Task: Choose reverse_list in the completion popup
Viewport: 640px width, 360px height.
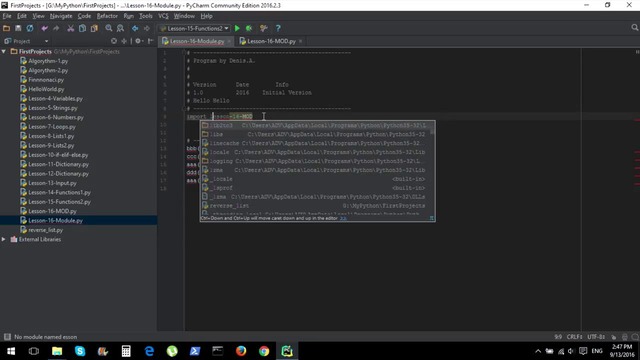Action: (315, 206)
